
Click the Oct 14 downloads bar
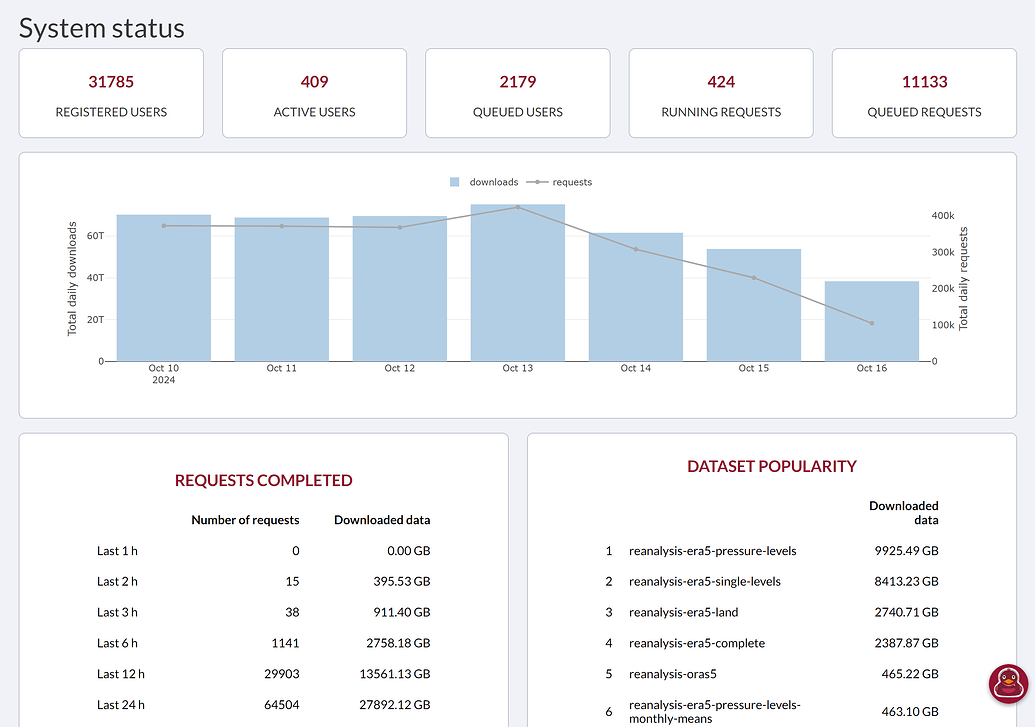pyautogui.click(x=636, y=297)
